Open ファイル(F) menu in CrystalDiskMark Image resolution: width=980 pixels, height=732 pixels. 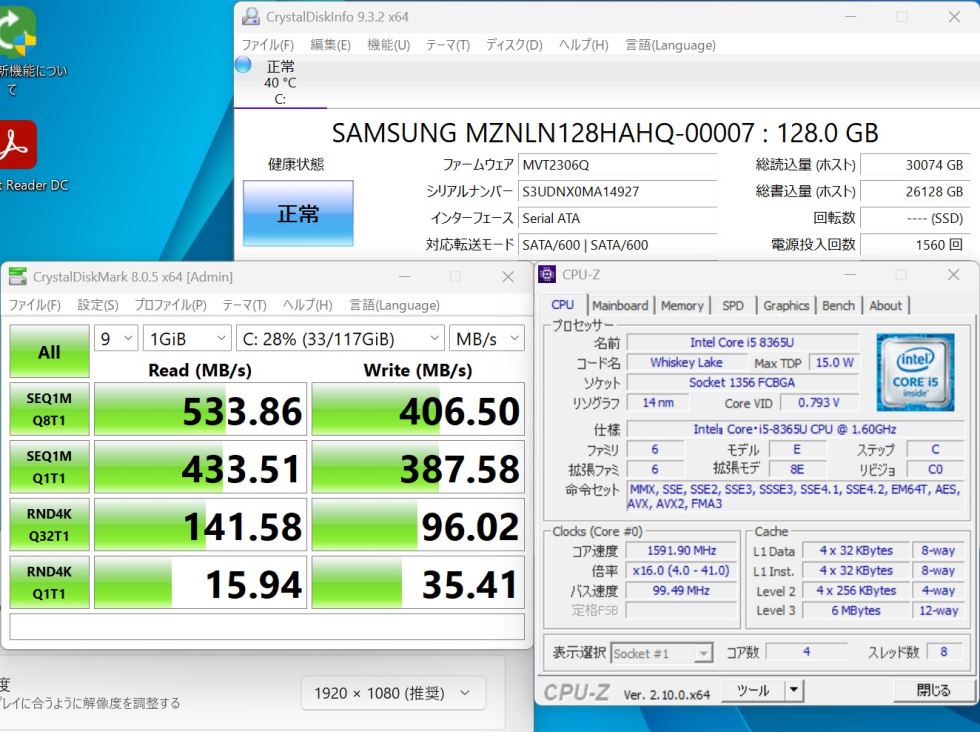click(x=34, y=305)
